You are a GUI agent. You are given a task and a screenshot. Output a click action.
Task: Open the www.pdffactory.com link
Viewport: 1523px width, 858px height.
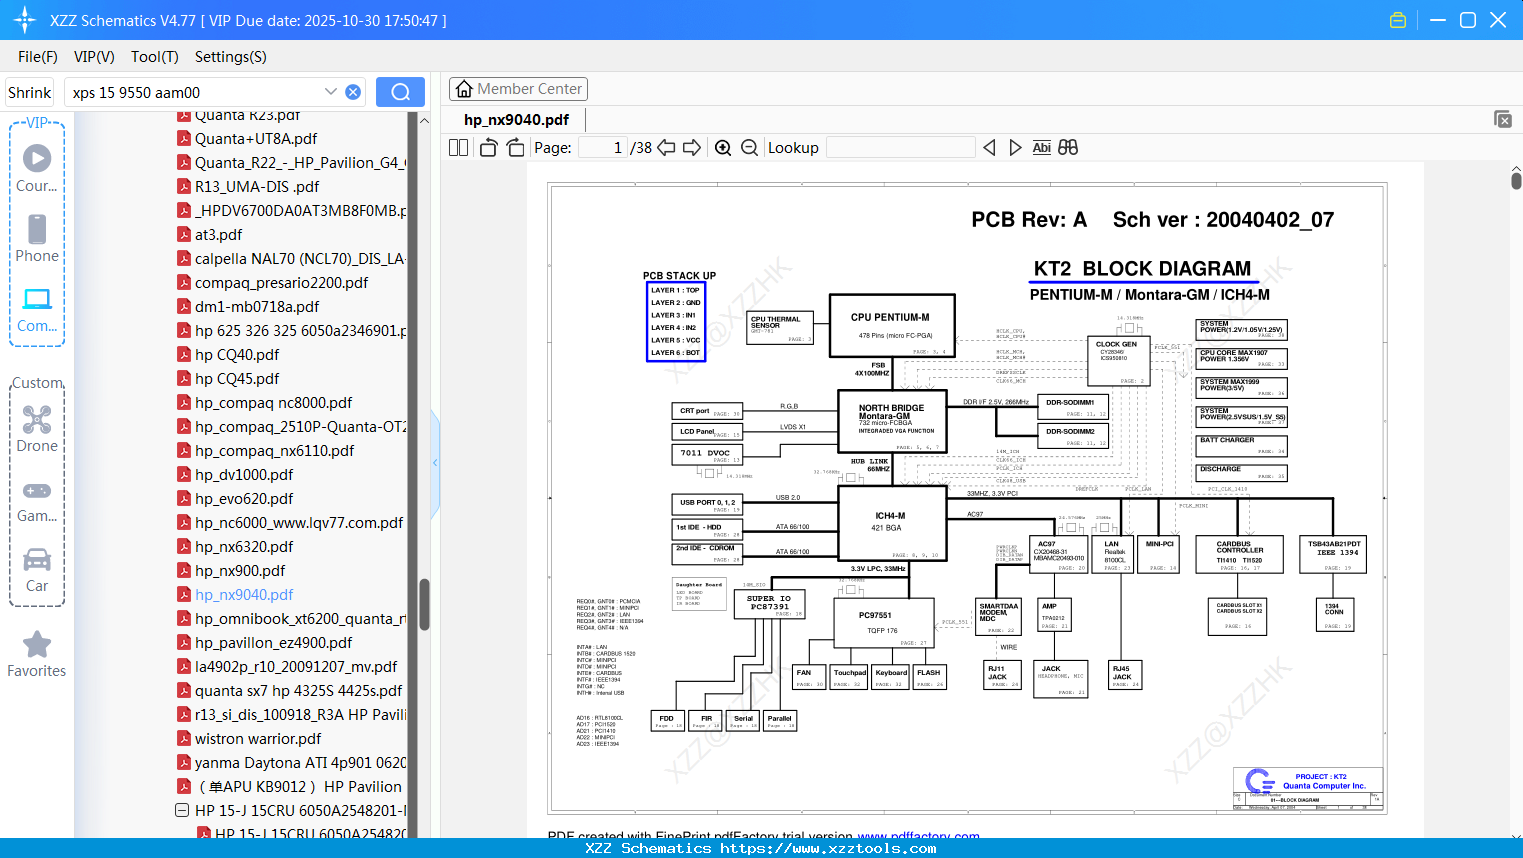918,834
